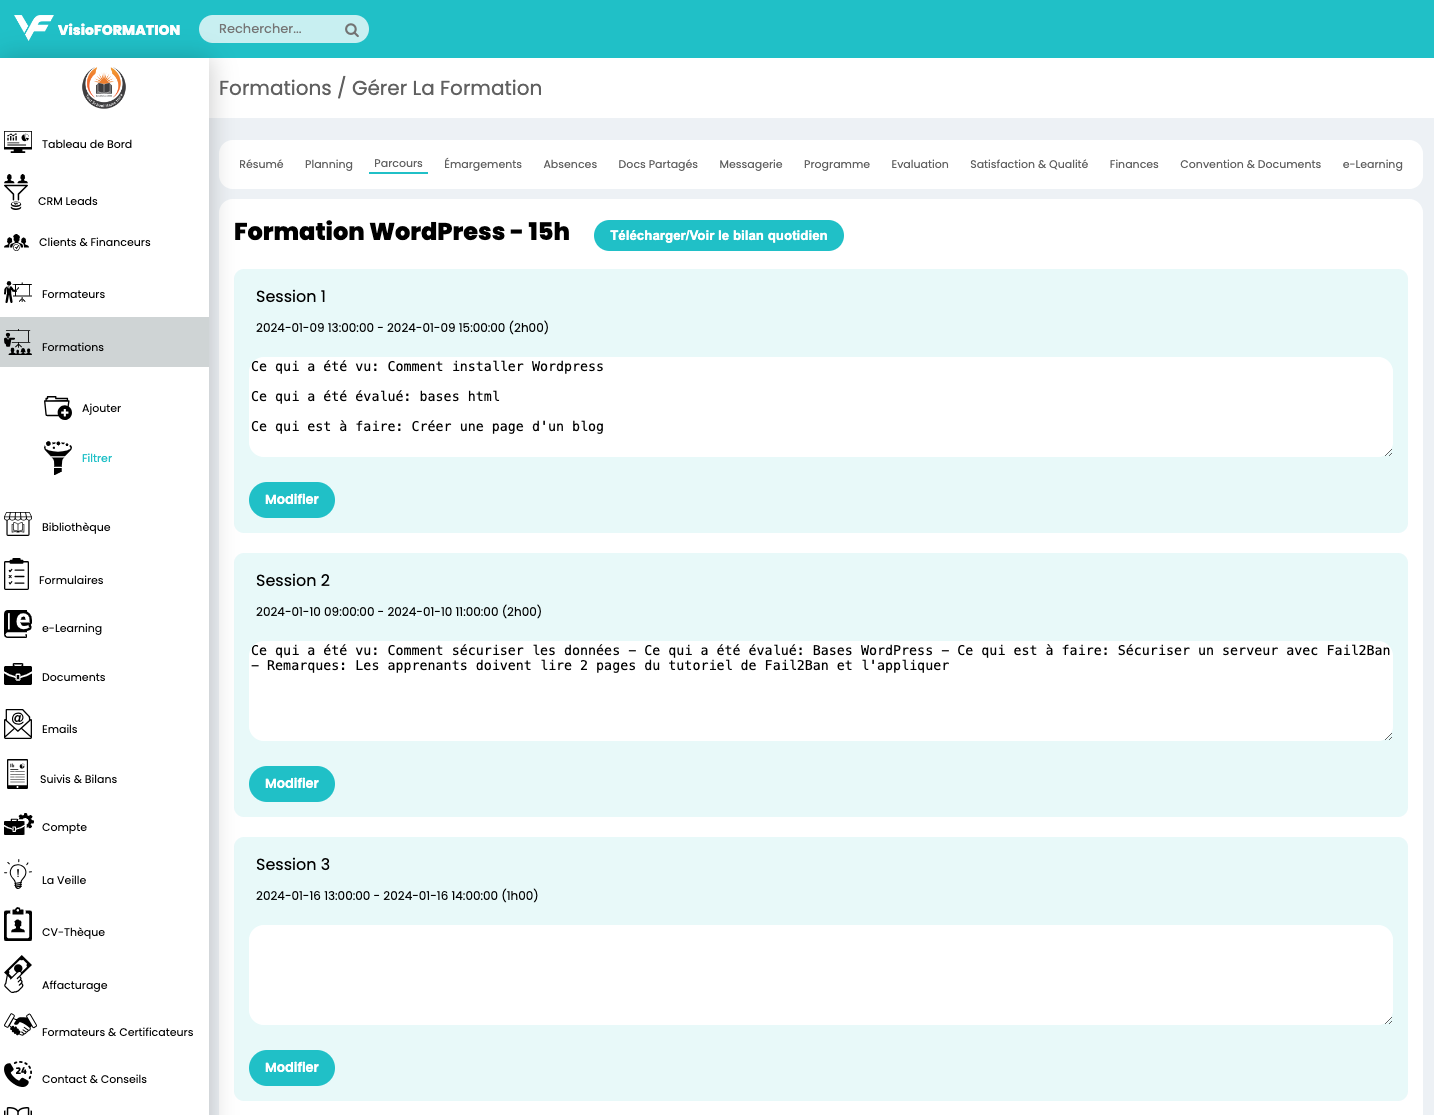Click the Filtrer funnel icon
Viewport: 1434px width, 1115px height.
point(58,457)
